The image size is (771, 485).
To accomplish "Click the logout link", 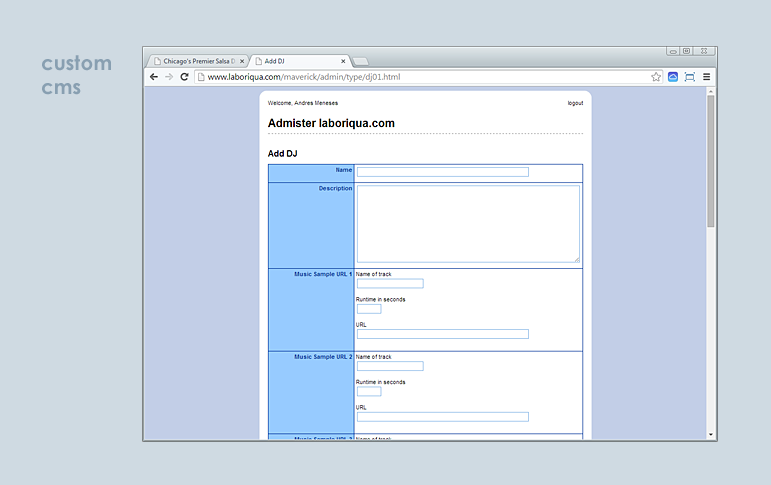I will tap(575, 103).
